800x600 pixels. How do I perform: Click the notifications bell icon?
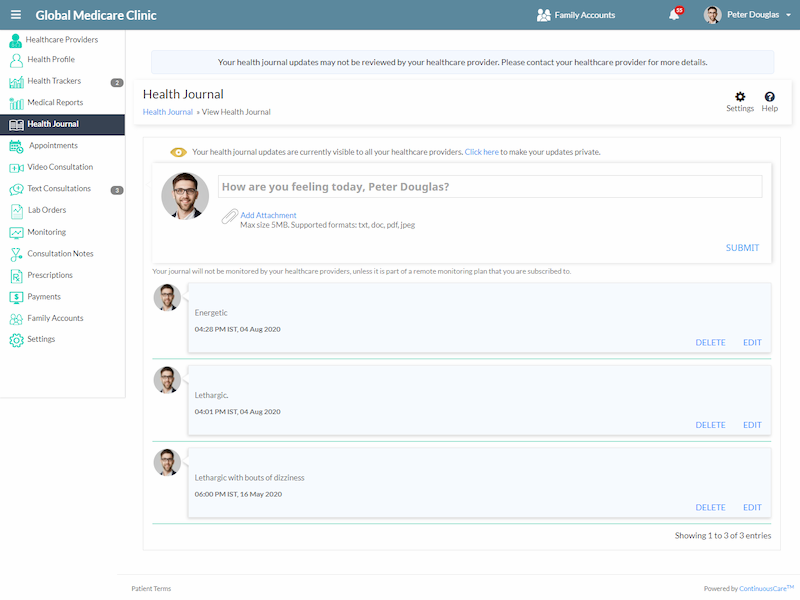coord(674,15)
